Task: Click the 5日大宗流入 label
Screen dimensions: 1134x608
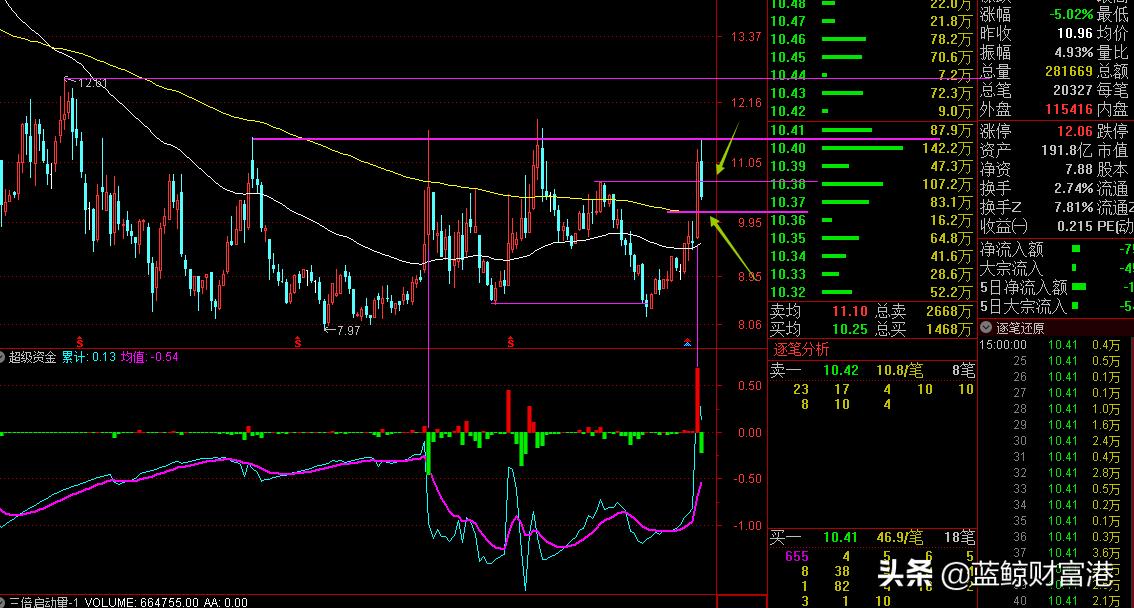Action: (1023, 307)
